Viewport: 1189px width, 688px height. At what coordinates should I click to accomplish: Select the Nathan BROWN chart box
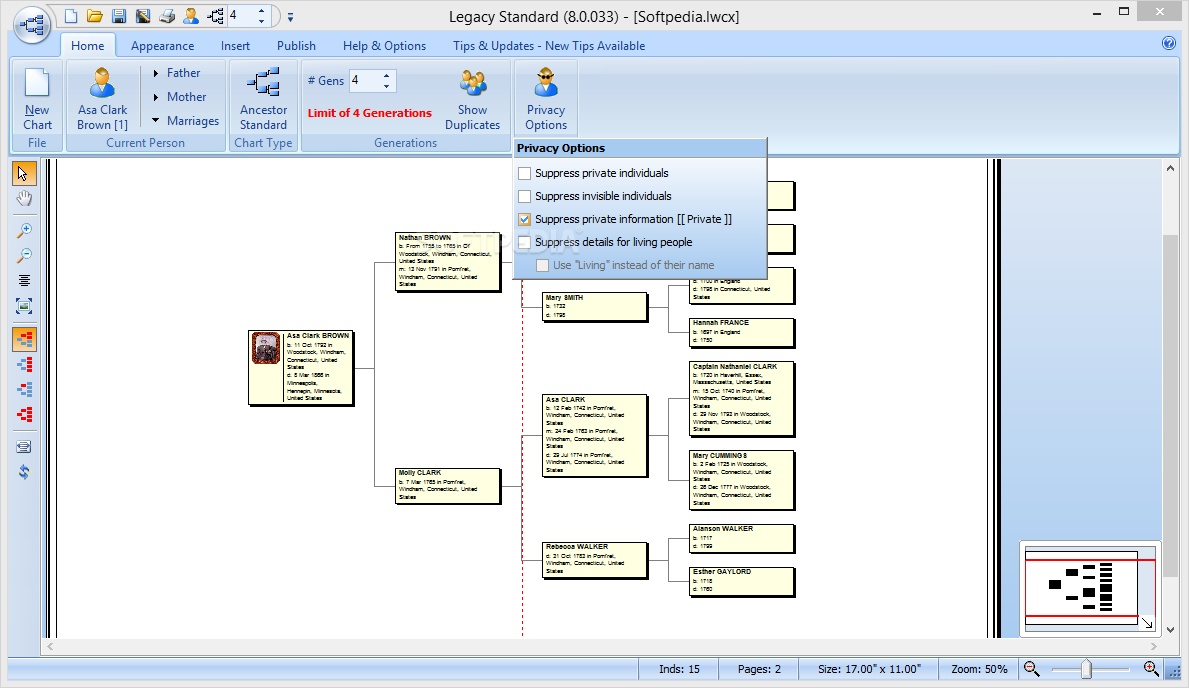[x=447, y=262]
